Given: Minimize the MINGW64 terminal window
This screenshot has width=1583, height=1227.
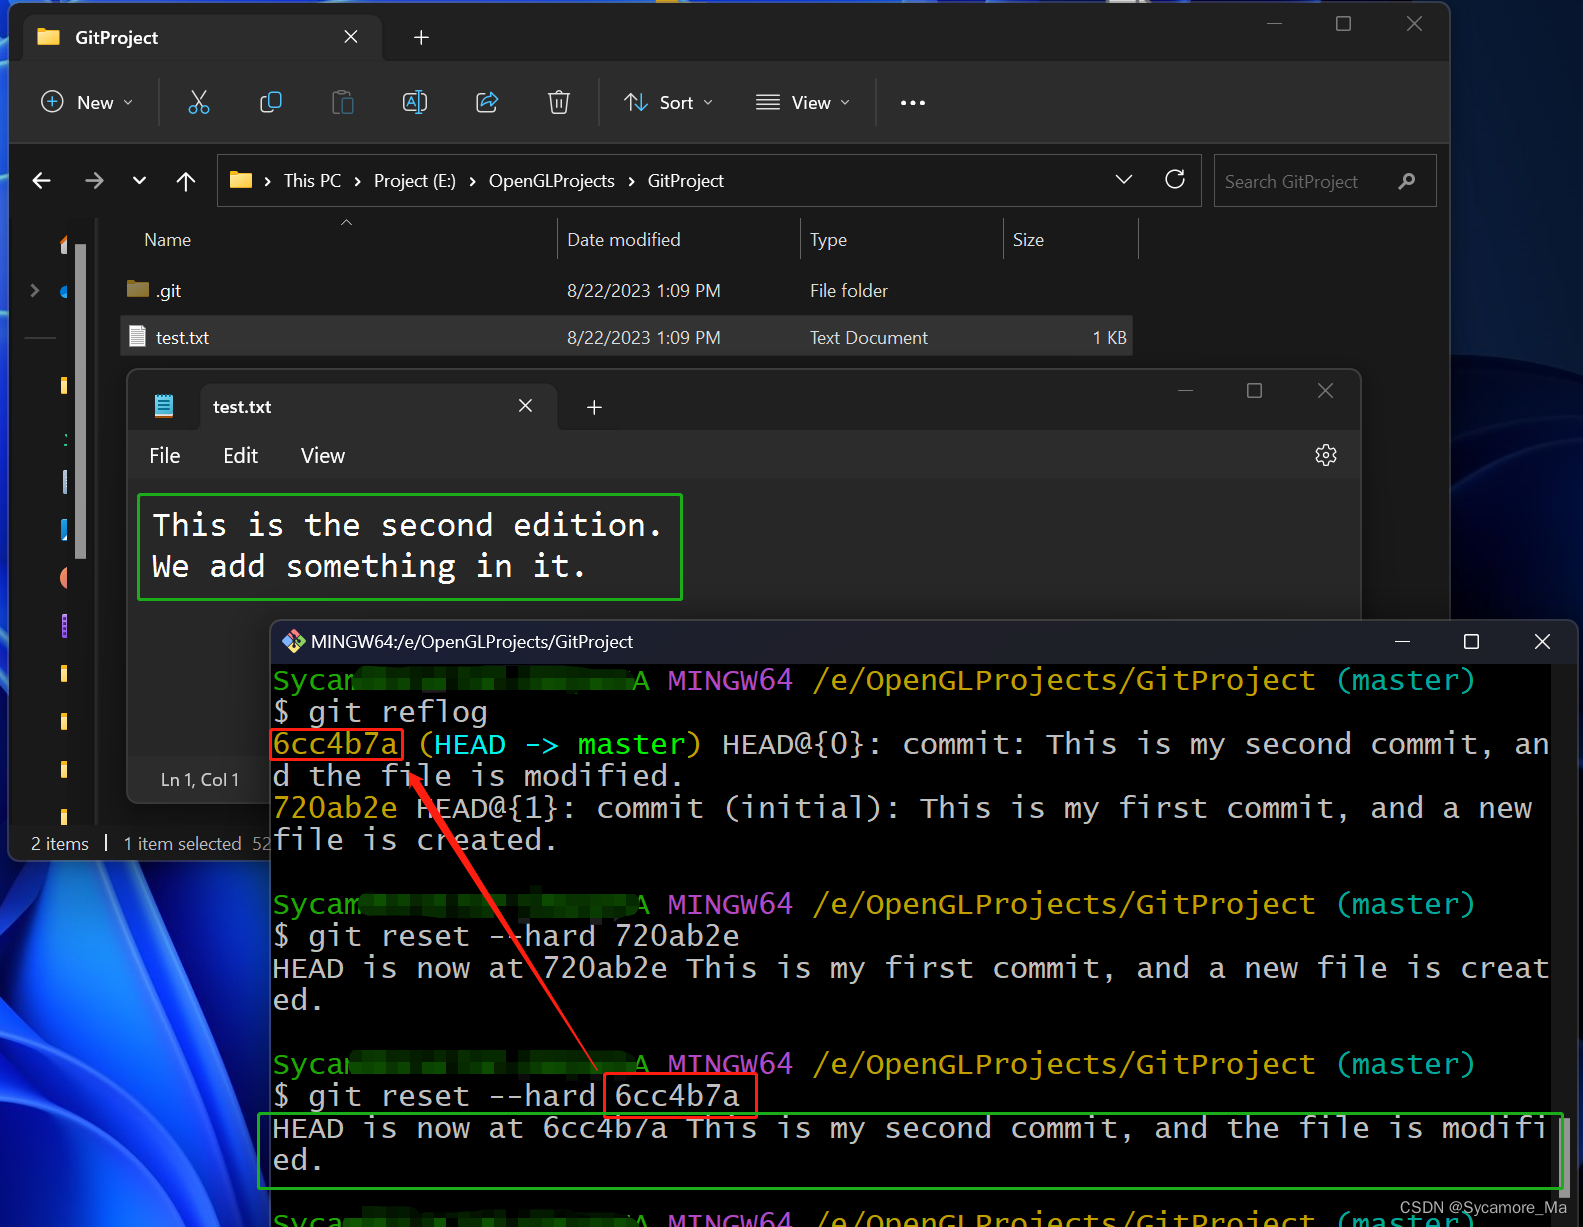Looking at the screenshot, I should [x=1402, y=641].
